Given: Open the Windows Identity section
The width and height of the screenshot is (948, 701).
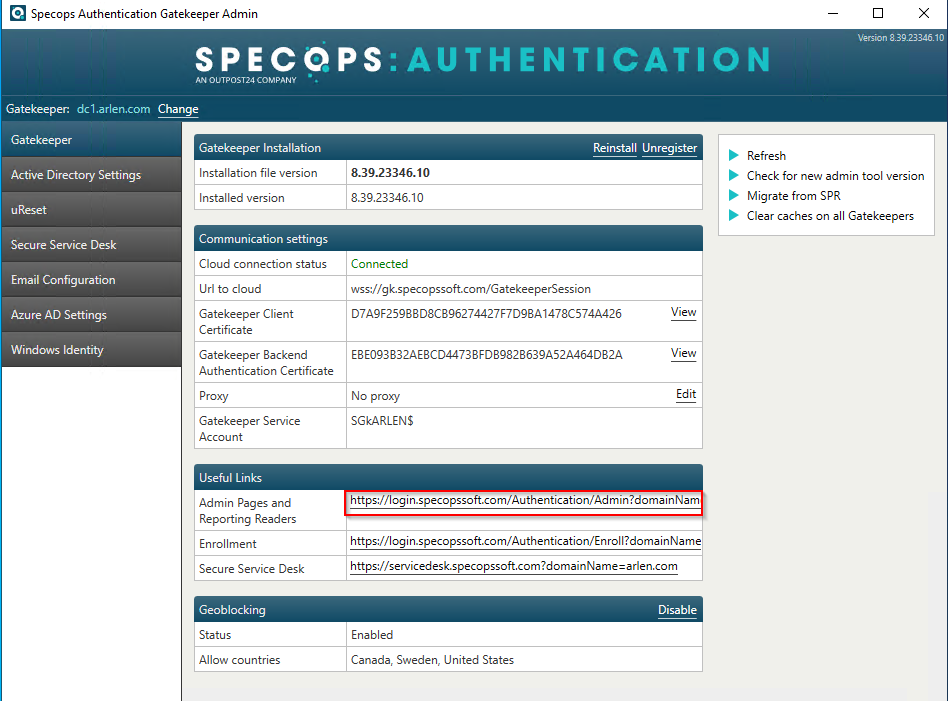Looking at the screenshot, I should [91, 350].
